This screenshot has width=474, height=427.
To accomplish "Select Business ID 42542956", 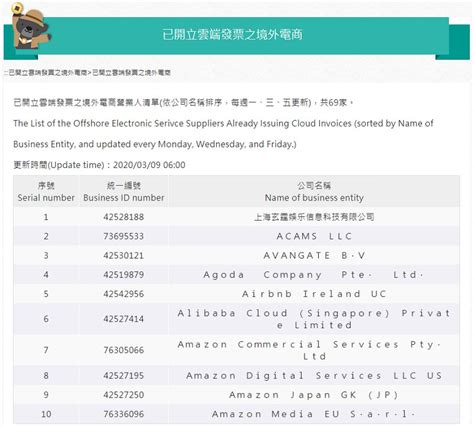I will point(124,294).
